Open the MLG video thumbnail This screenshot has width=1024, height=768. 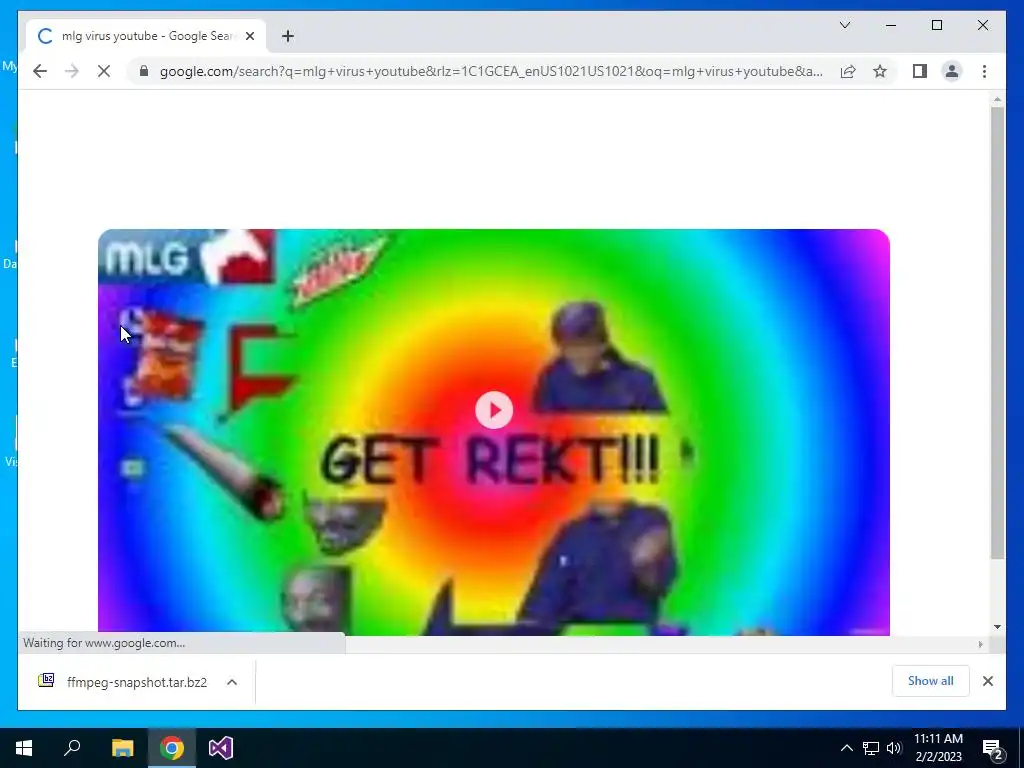click(x=494, y=432)
